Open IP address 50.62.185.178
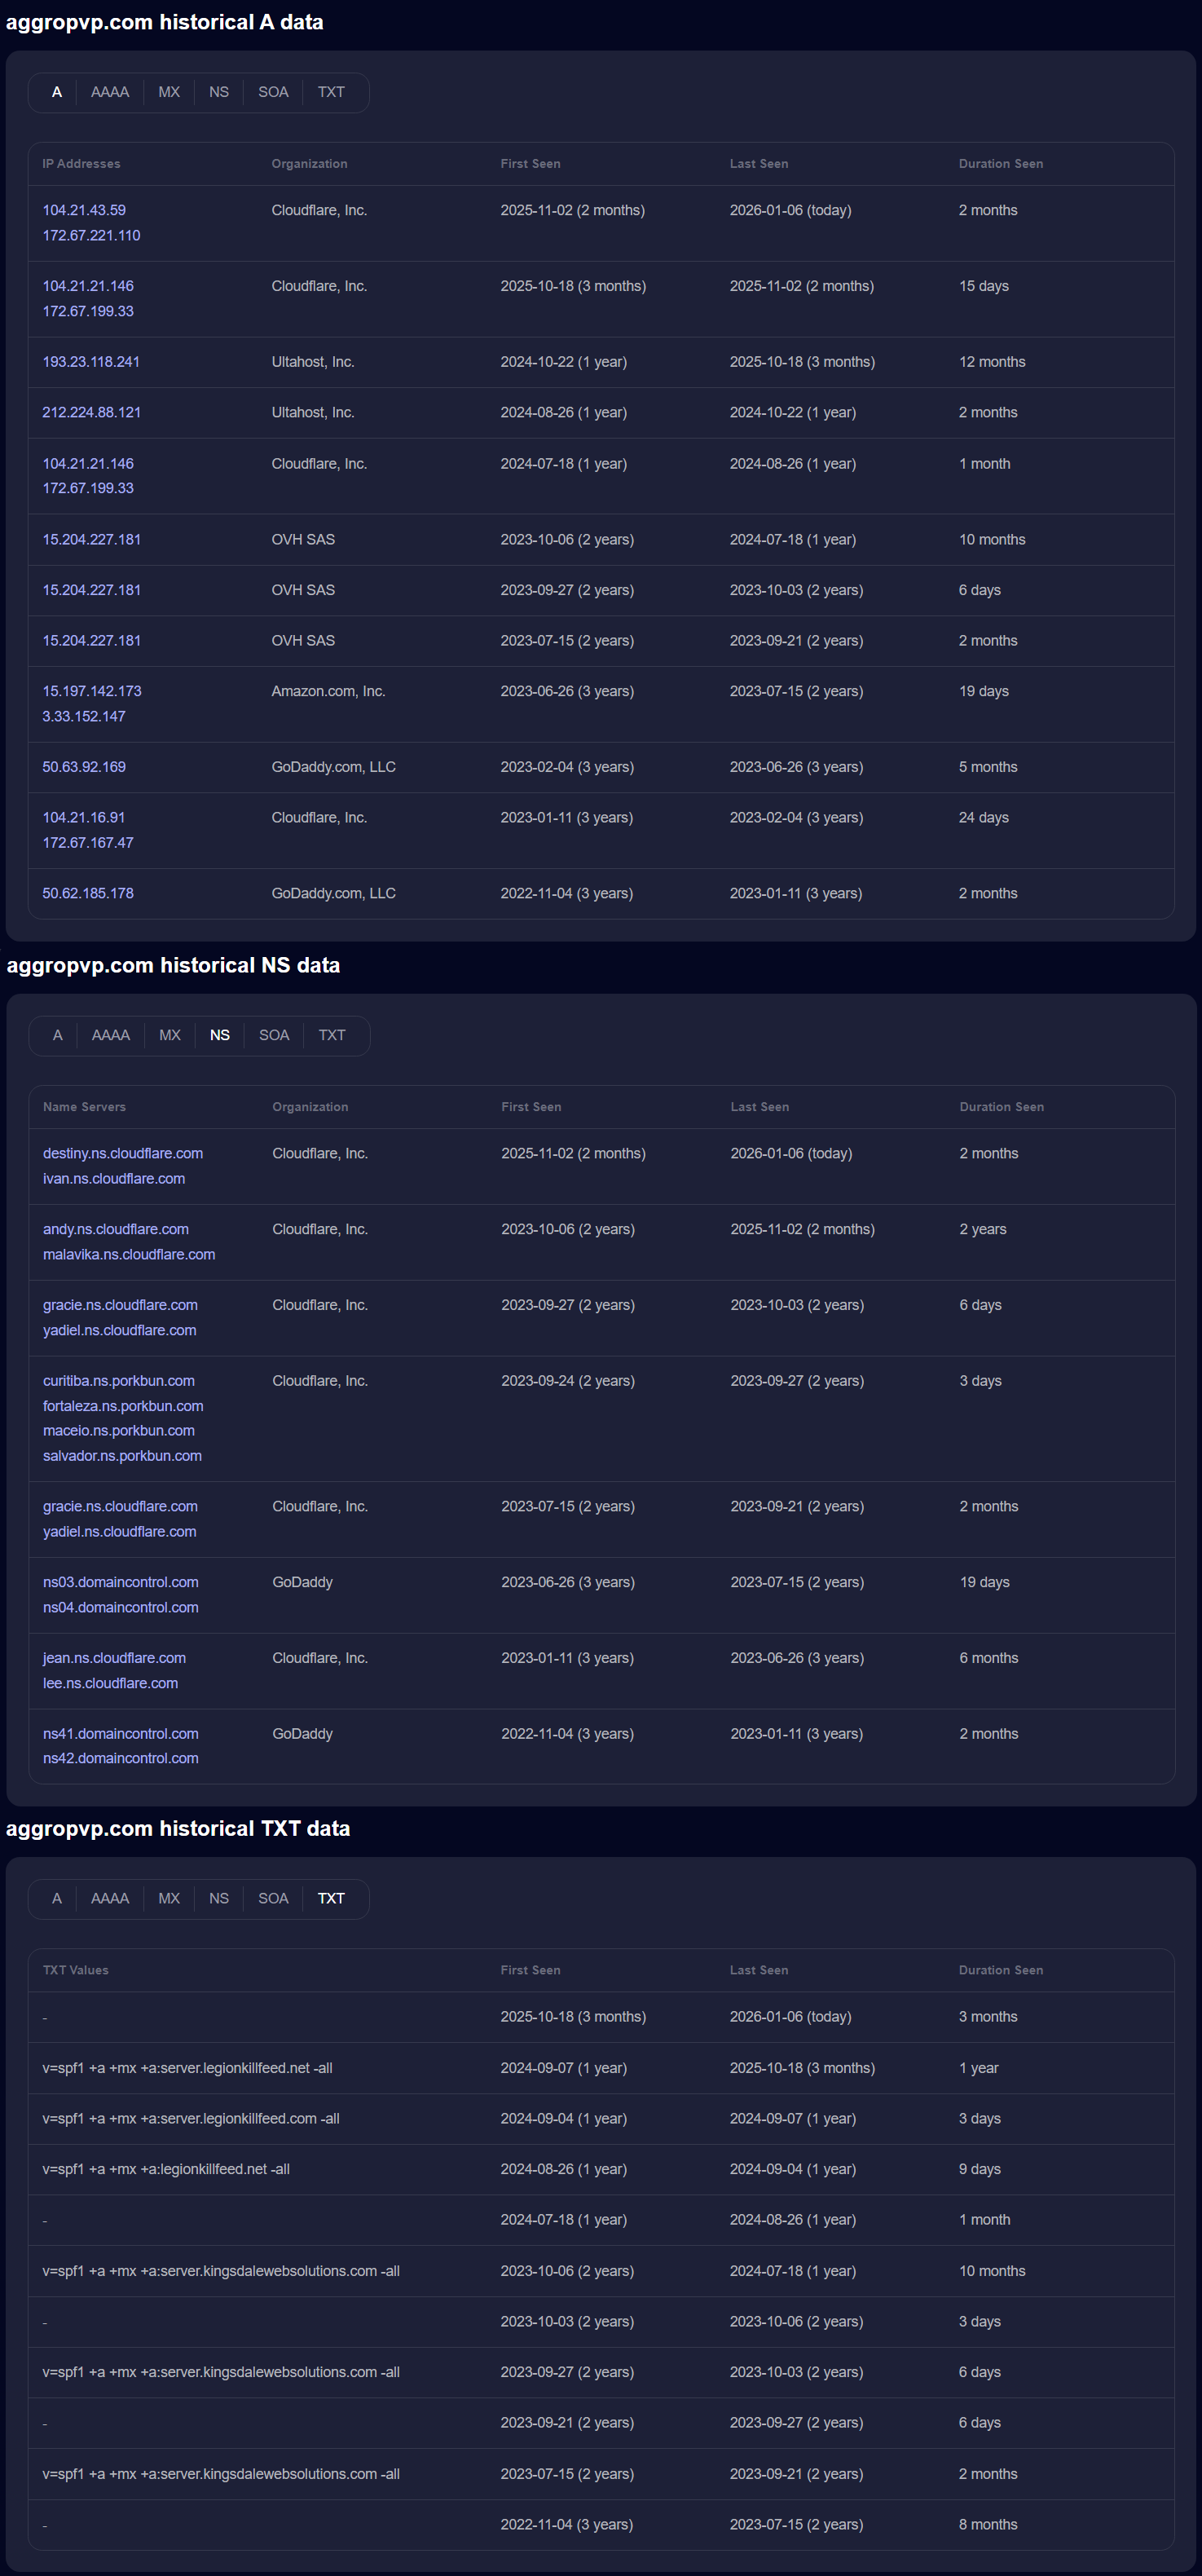This screenshot has width=1202, height=2576. (88, 893)
